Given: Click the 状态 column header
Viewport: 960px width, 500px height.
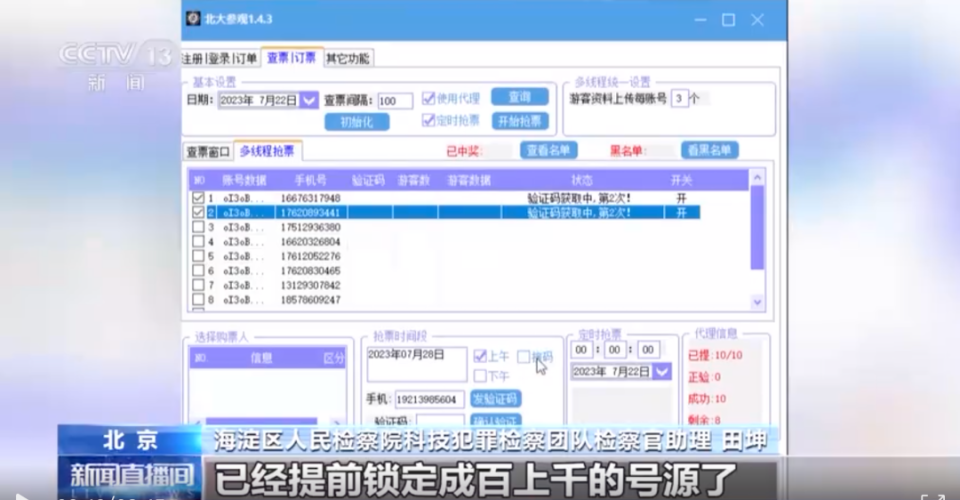Looking at the screenshot, I should click(582, 180).
